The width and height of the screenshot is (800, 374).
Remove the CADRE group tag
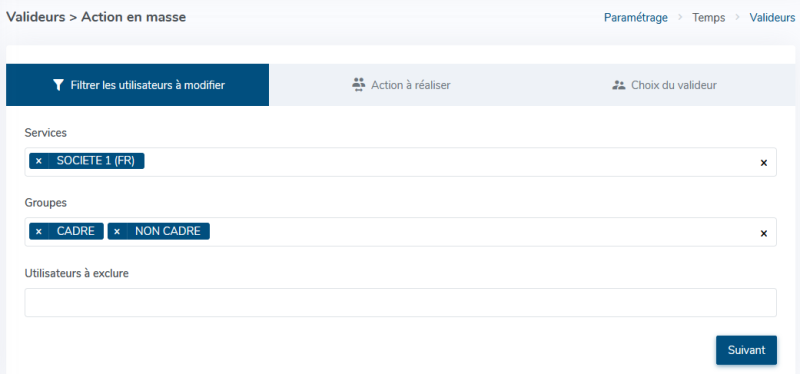pos(39,231)
